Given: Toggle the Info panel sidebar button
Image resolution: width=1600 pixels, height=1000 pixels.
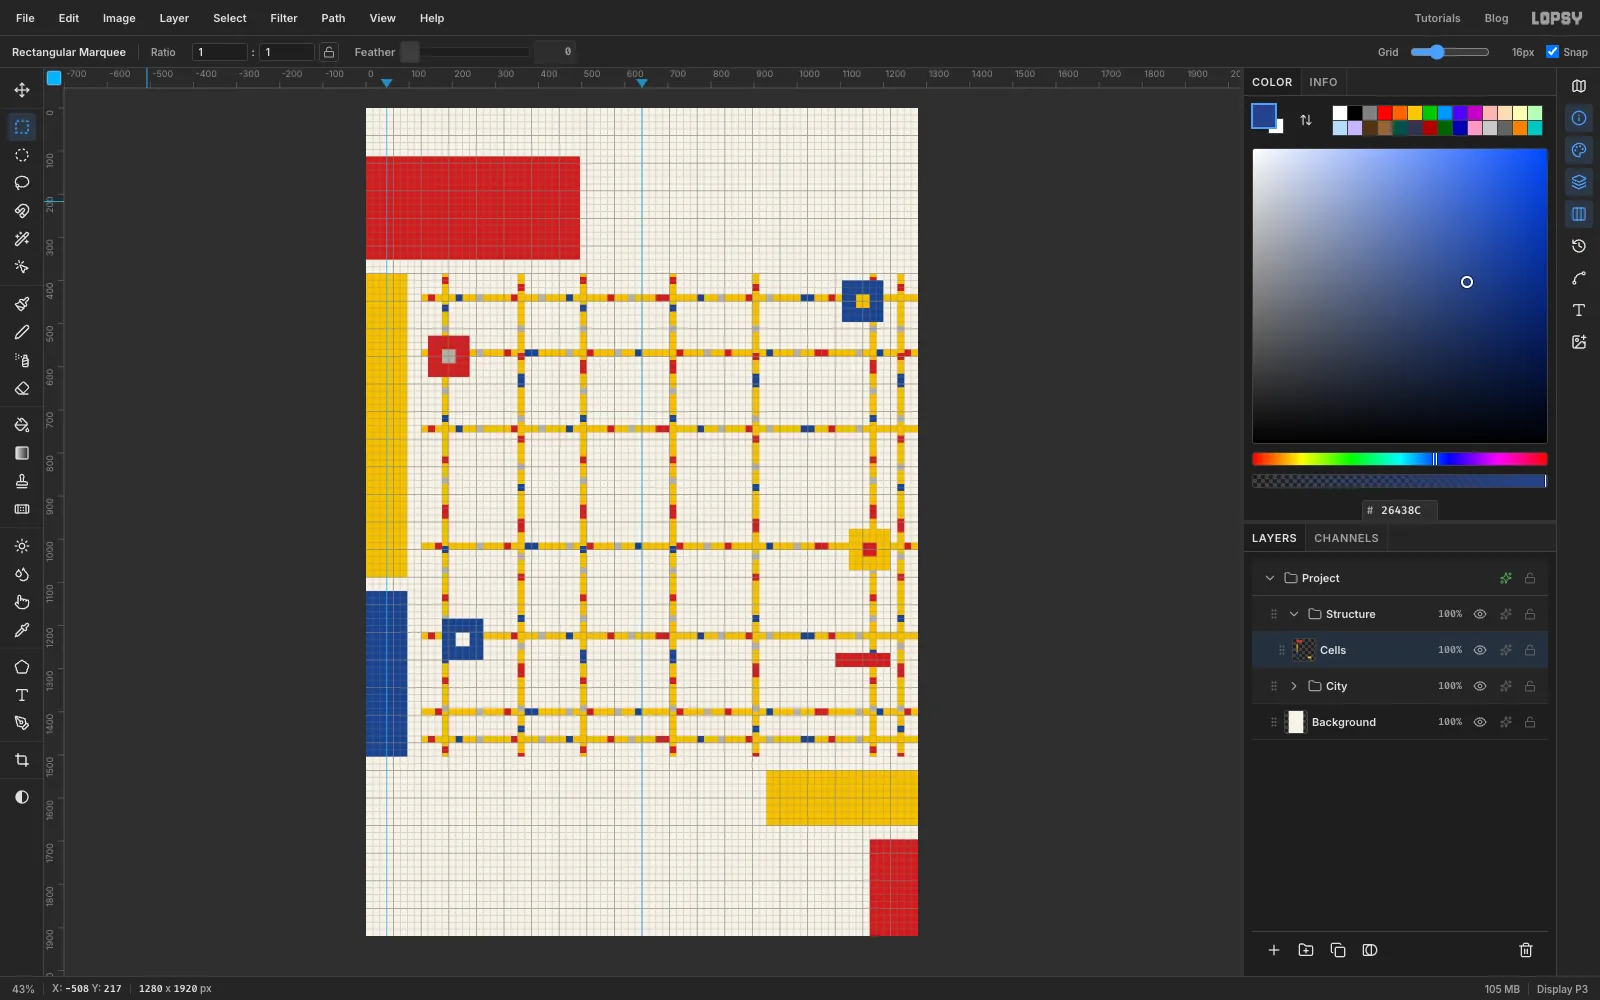Looking at the screenshot, I should 1579,118.
